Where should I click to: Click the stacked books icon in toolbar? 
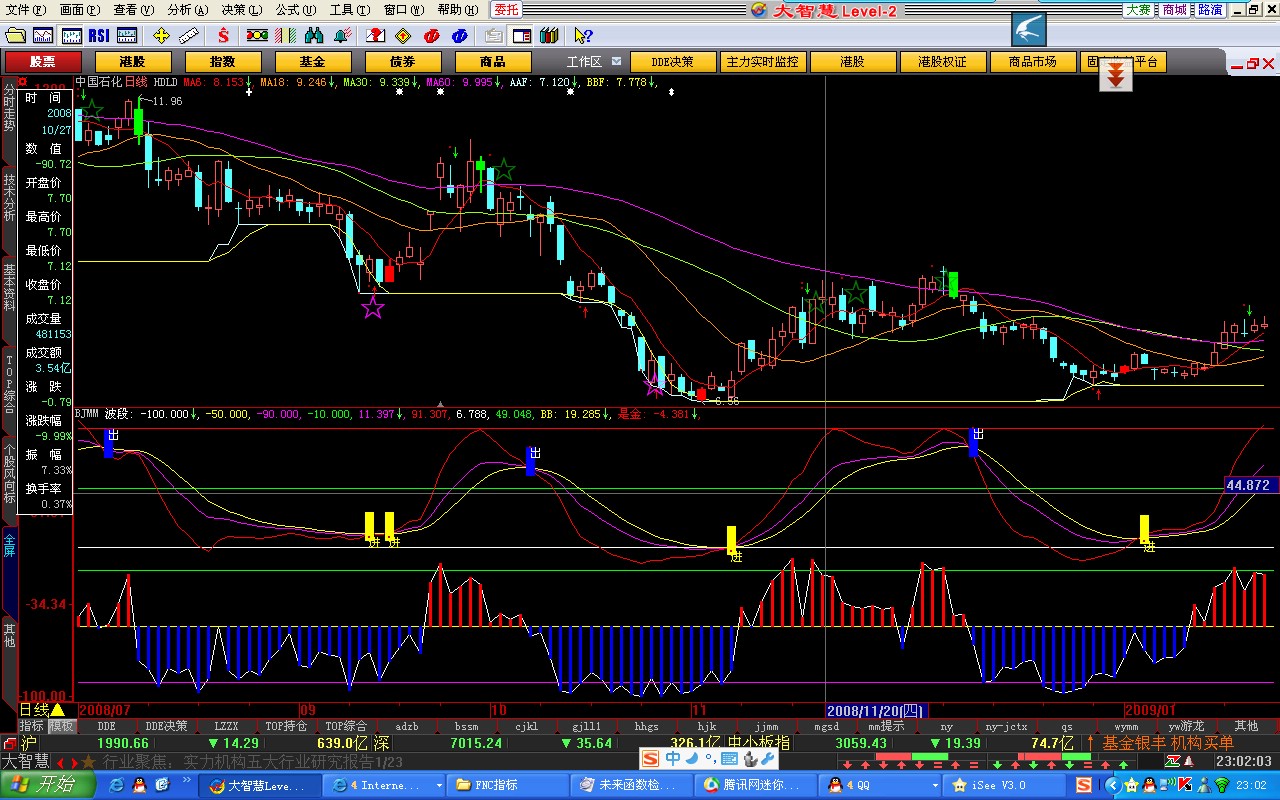pyautogui.click(x=549, y=36)
